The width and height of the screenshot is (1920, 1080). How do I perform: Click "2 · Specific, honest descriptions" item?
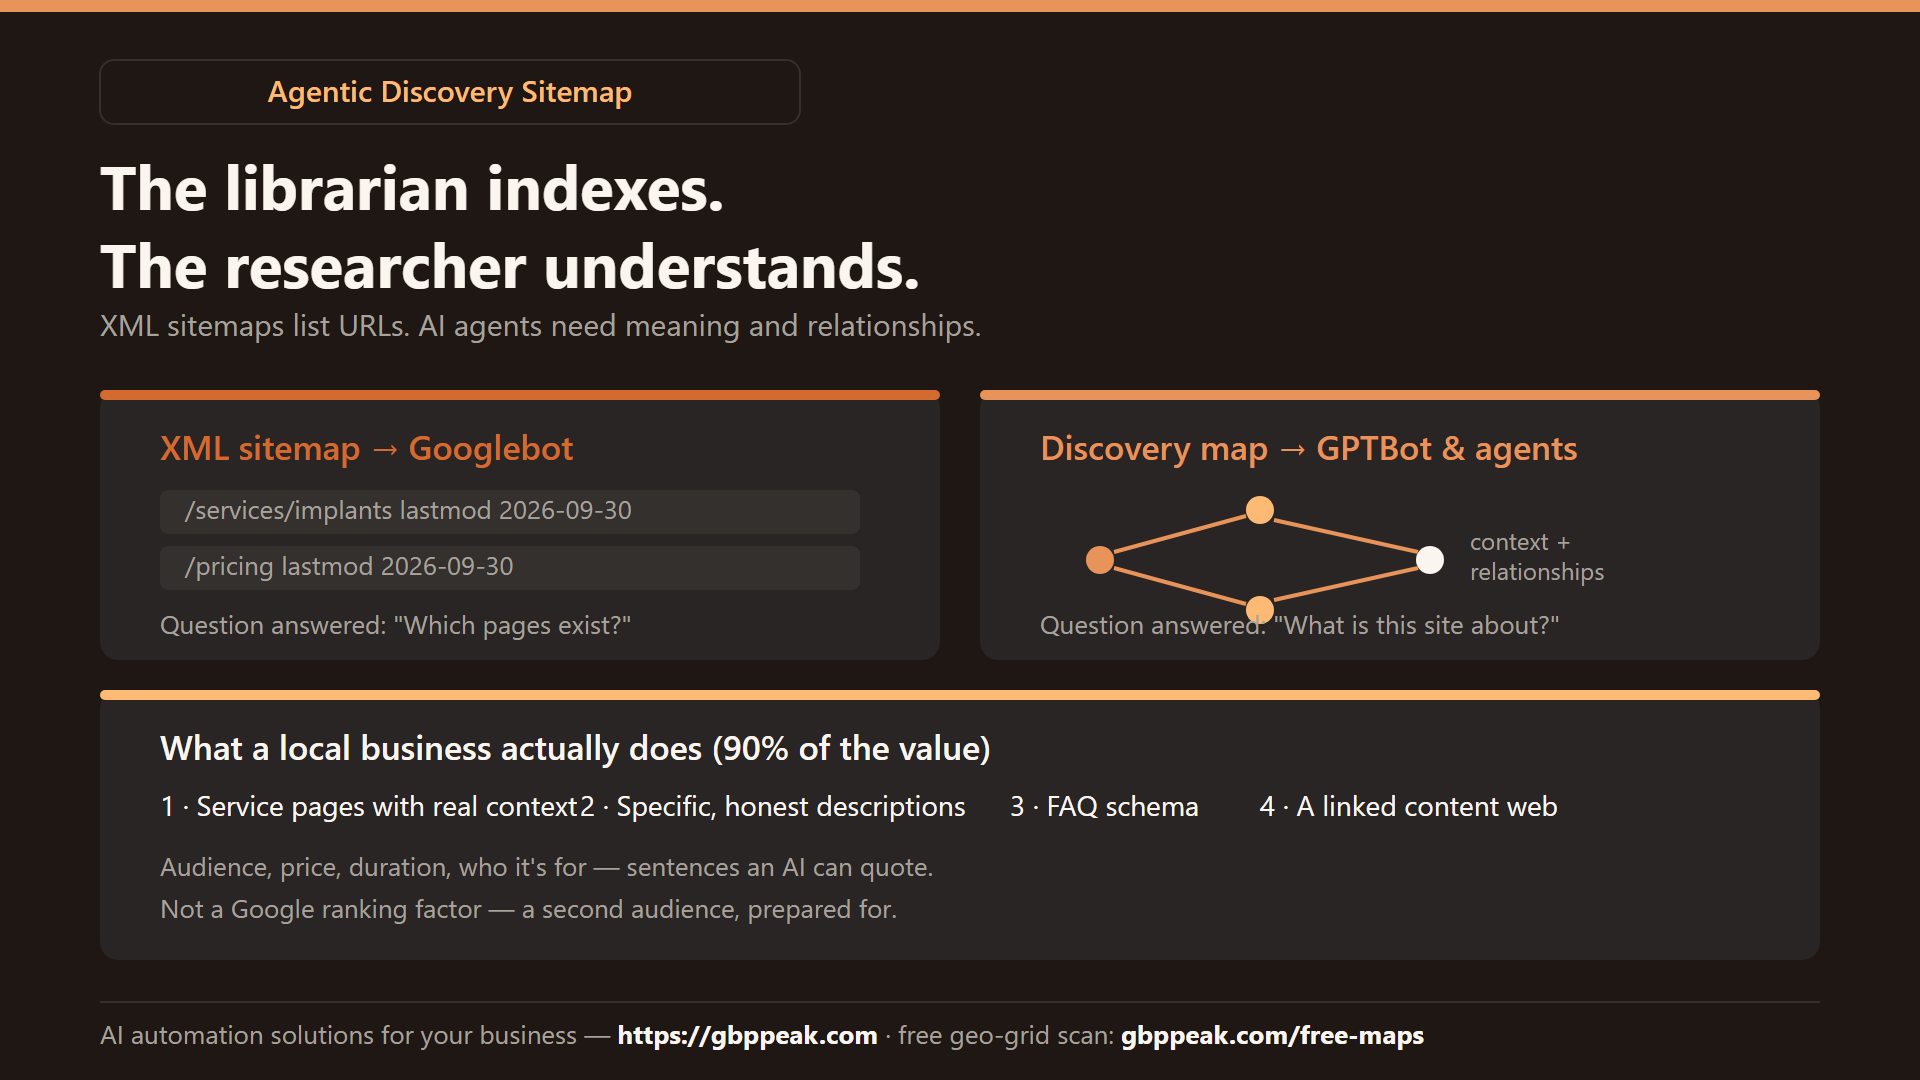(773, 806)
